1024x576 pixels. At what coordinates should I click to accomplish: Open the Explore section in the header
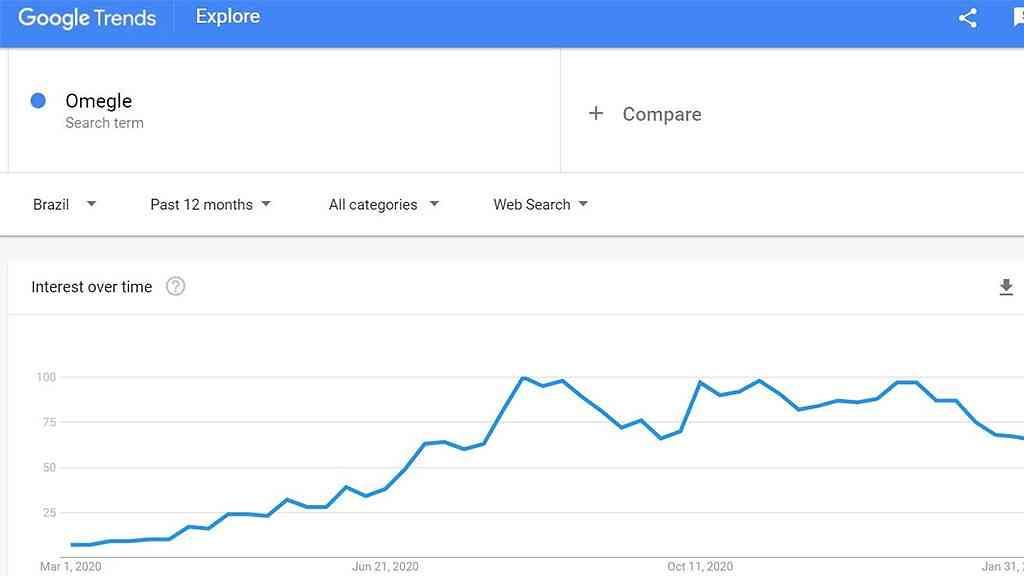pos(228,17)
